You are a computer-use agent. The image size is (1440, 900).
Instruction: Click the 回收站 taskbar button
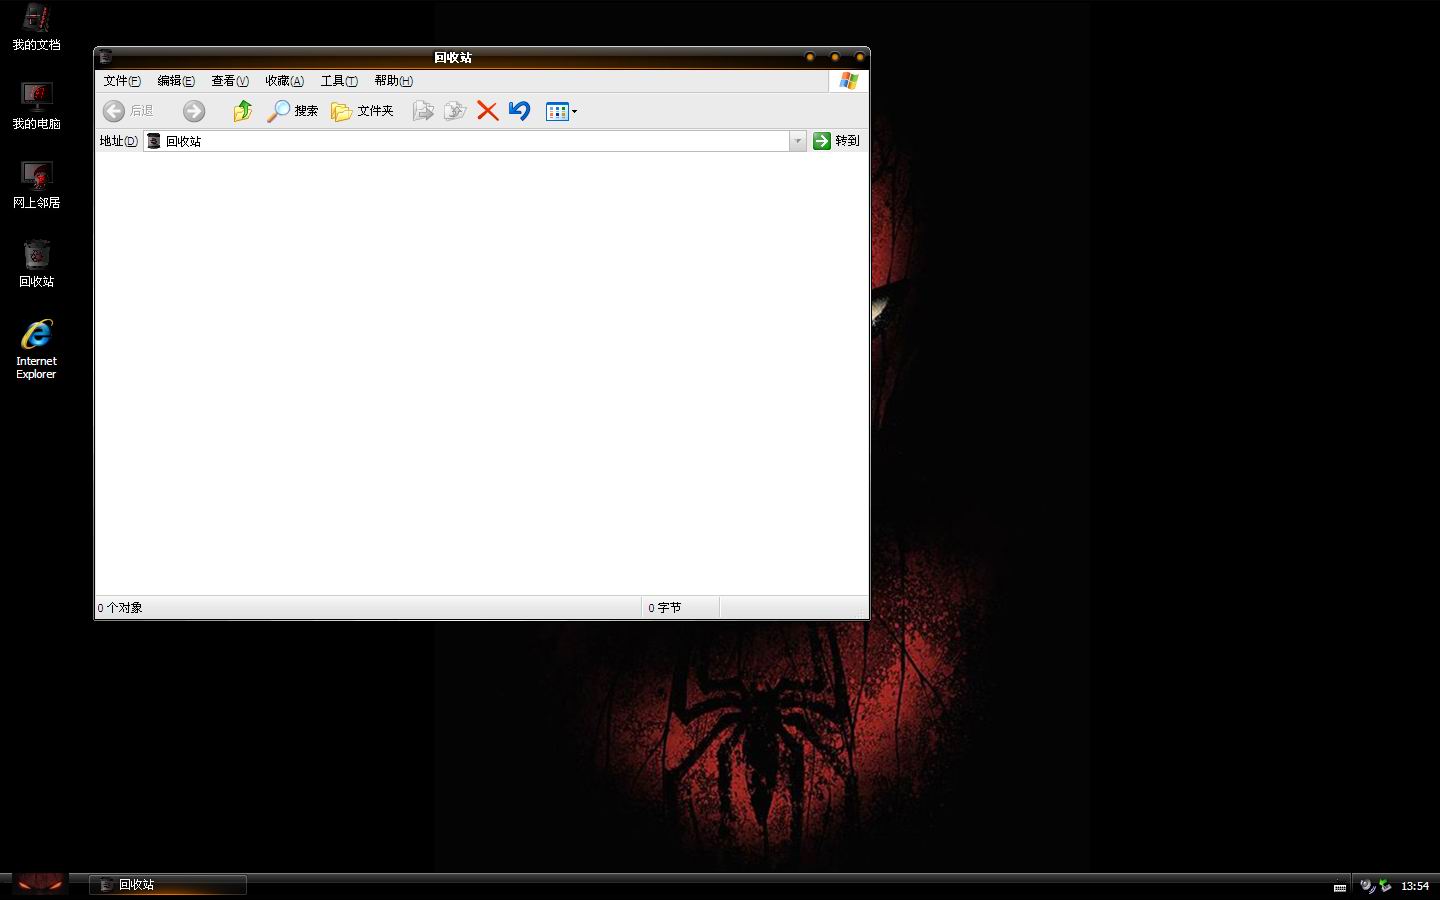(168, 885)
